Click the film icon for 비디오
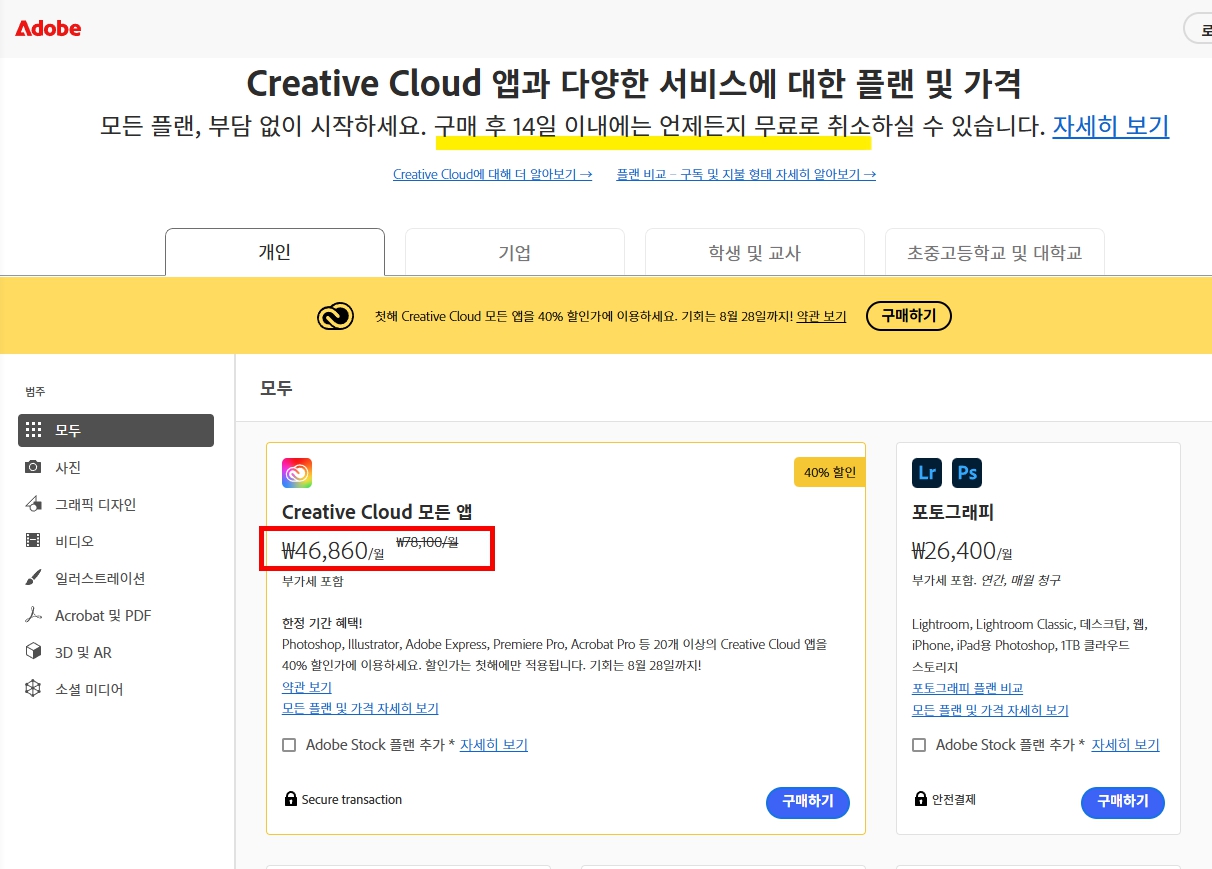 (x=34, y=541)
